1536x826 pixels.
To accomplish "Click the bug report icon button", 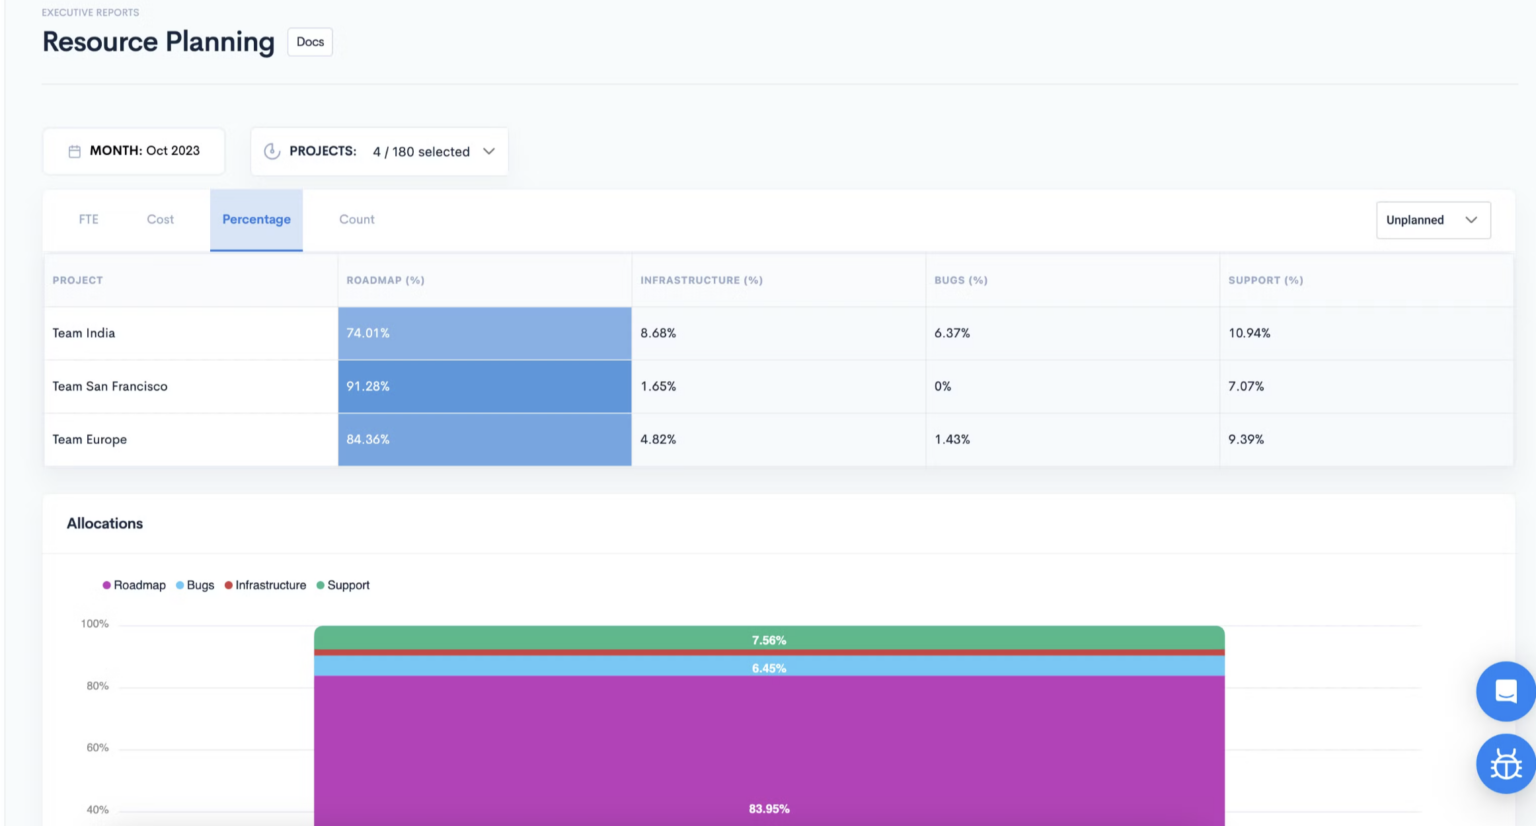I will coord(1505,764).
